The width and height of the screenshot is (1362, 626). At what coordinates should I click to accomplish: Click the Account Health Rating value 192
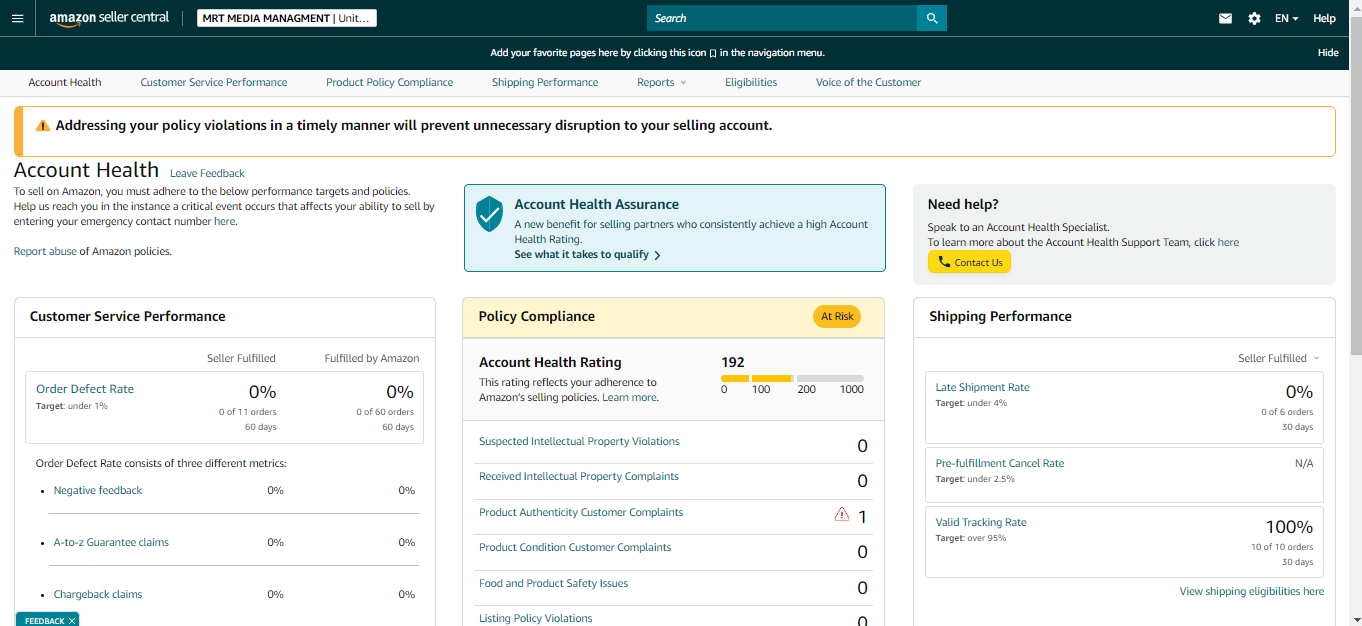click(733, 362)
